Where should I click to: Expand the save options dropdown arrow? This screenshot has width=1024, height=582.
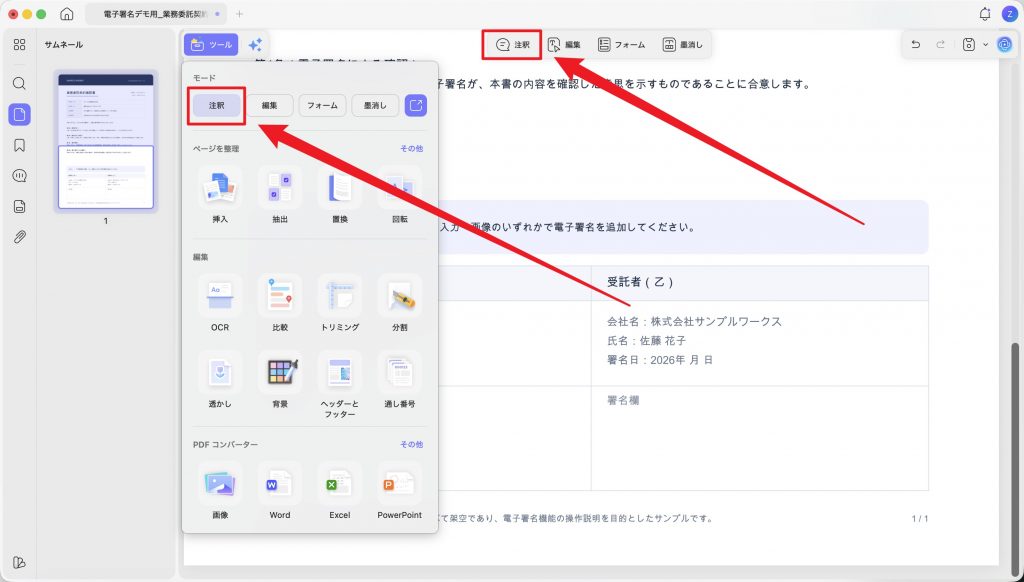(x=985, y=45)
